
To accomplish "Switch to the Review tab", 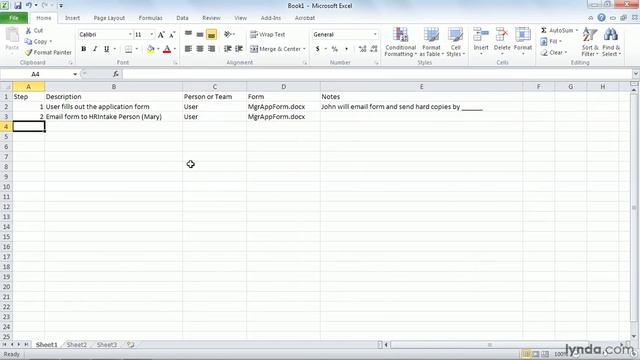I will [x=211, y=18].
